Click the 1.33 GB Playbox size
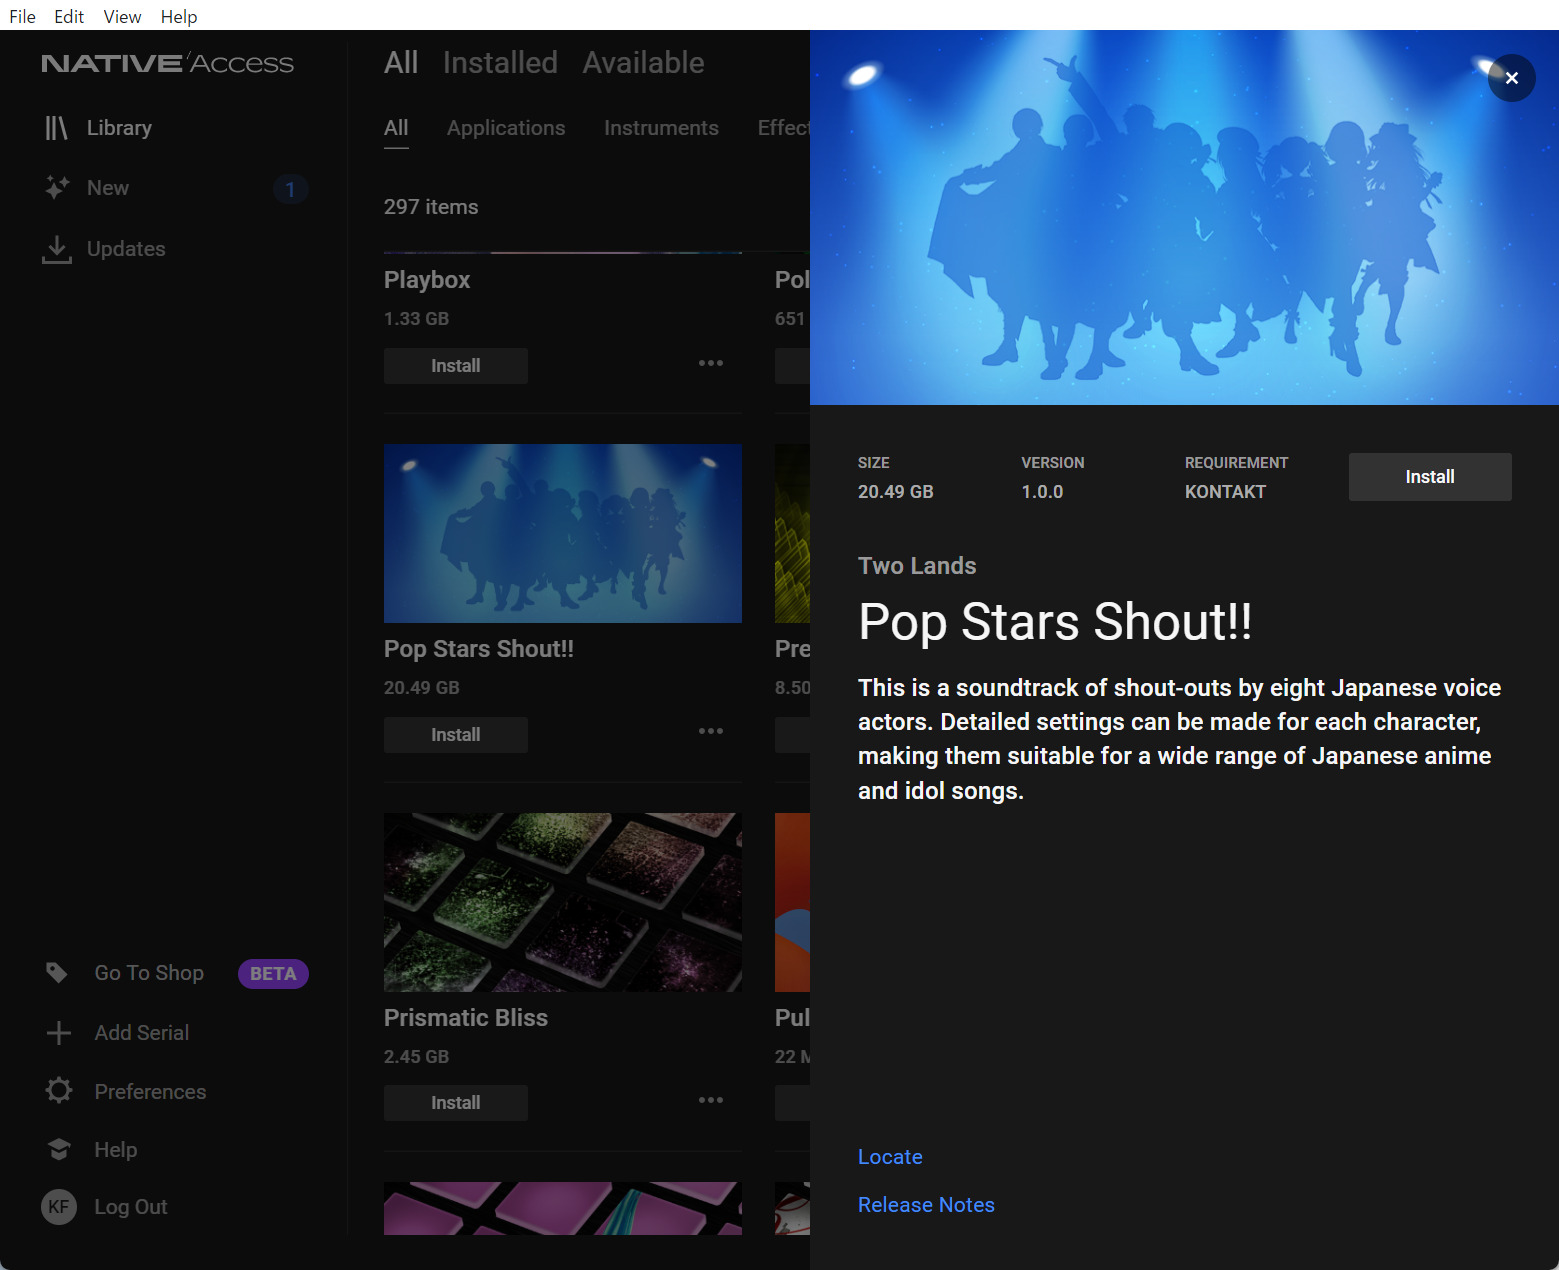The image size is (1559, 1270). (x=416, y=319)
